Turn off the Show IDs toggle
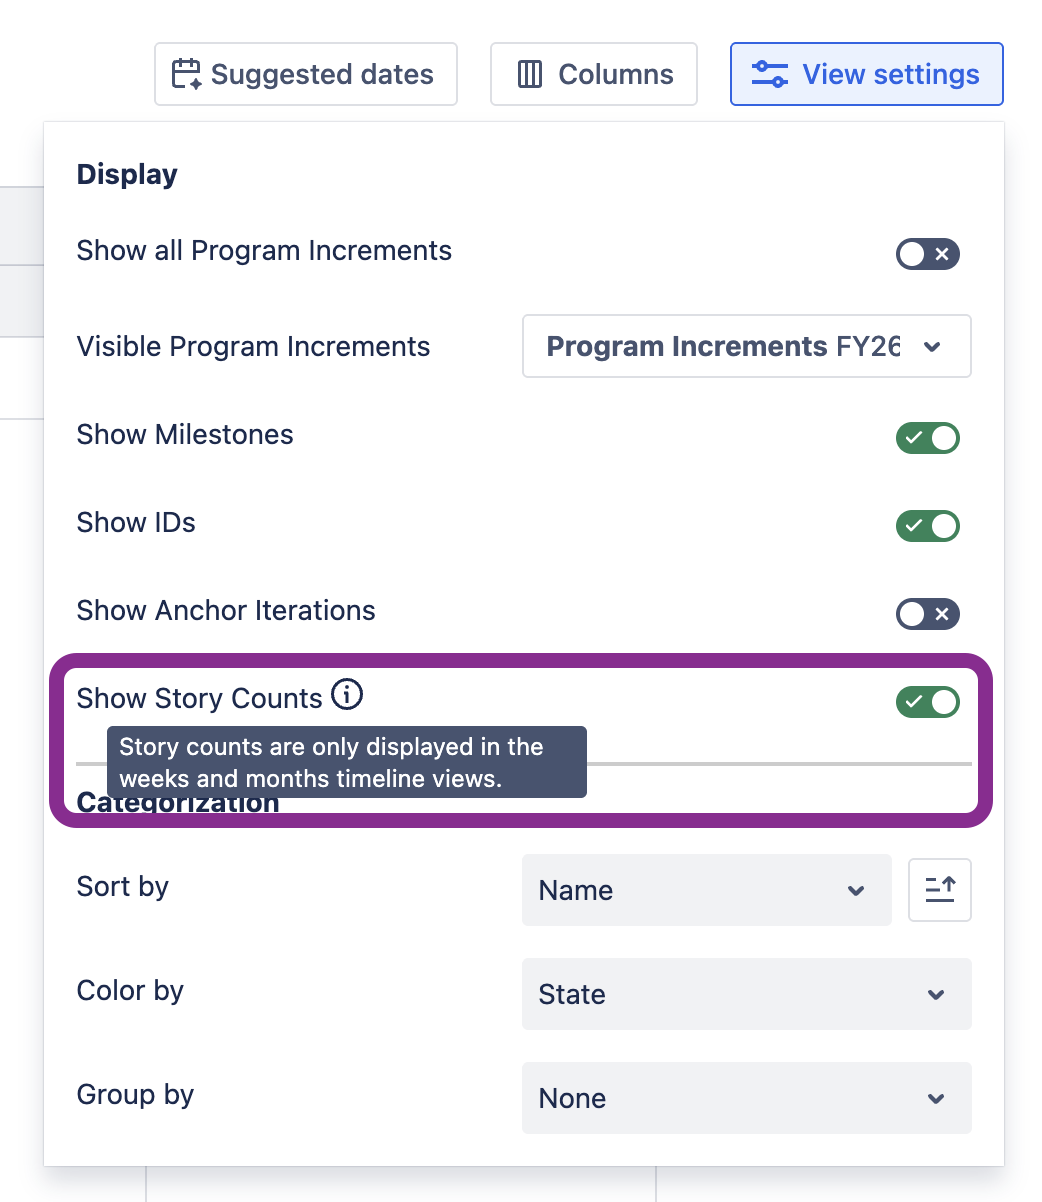Image resolution: width=1042 pixels, height=1202 pixels. (x=927, y=526)
